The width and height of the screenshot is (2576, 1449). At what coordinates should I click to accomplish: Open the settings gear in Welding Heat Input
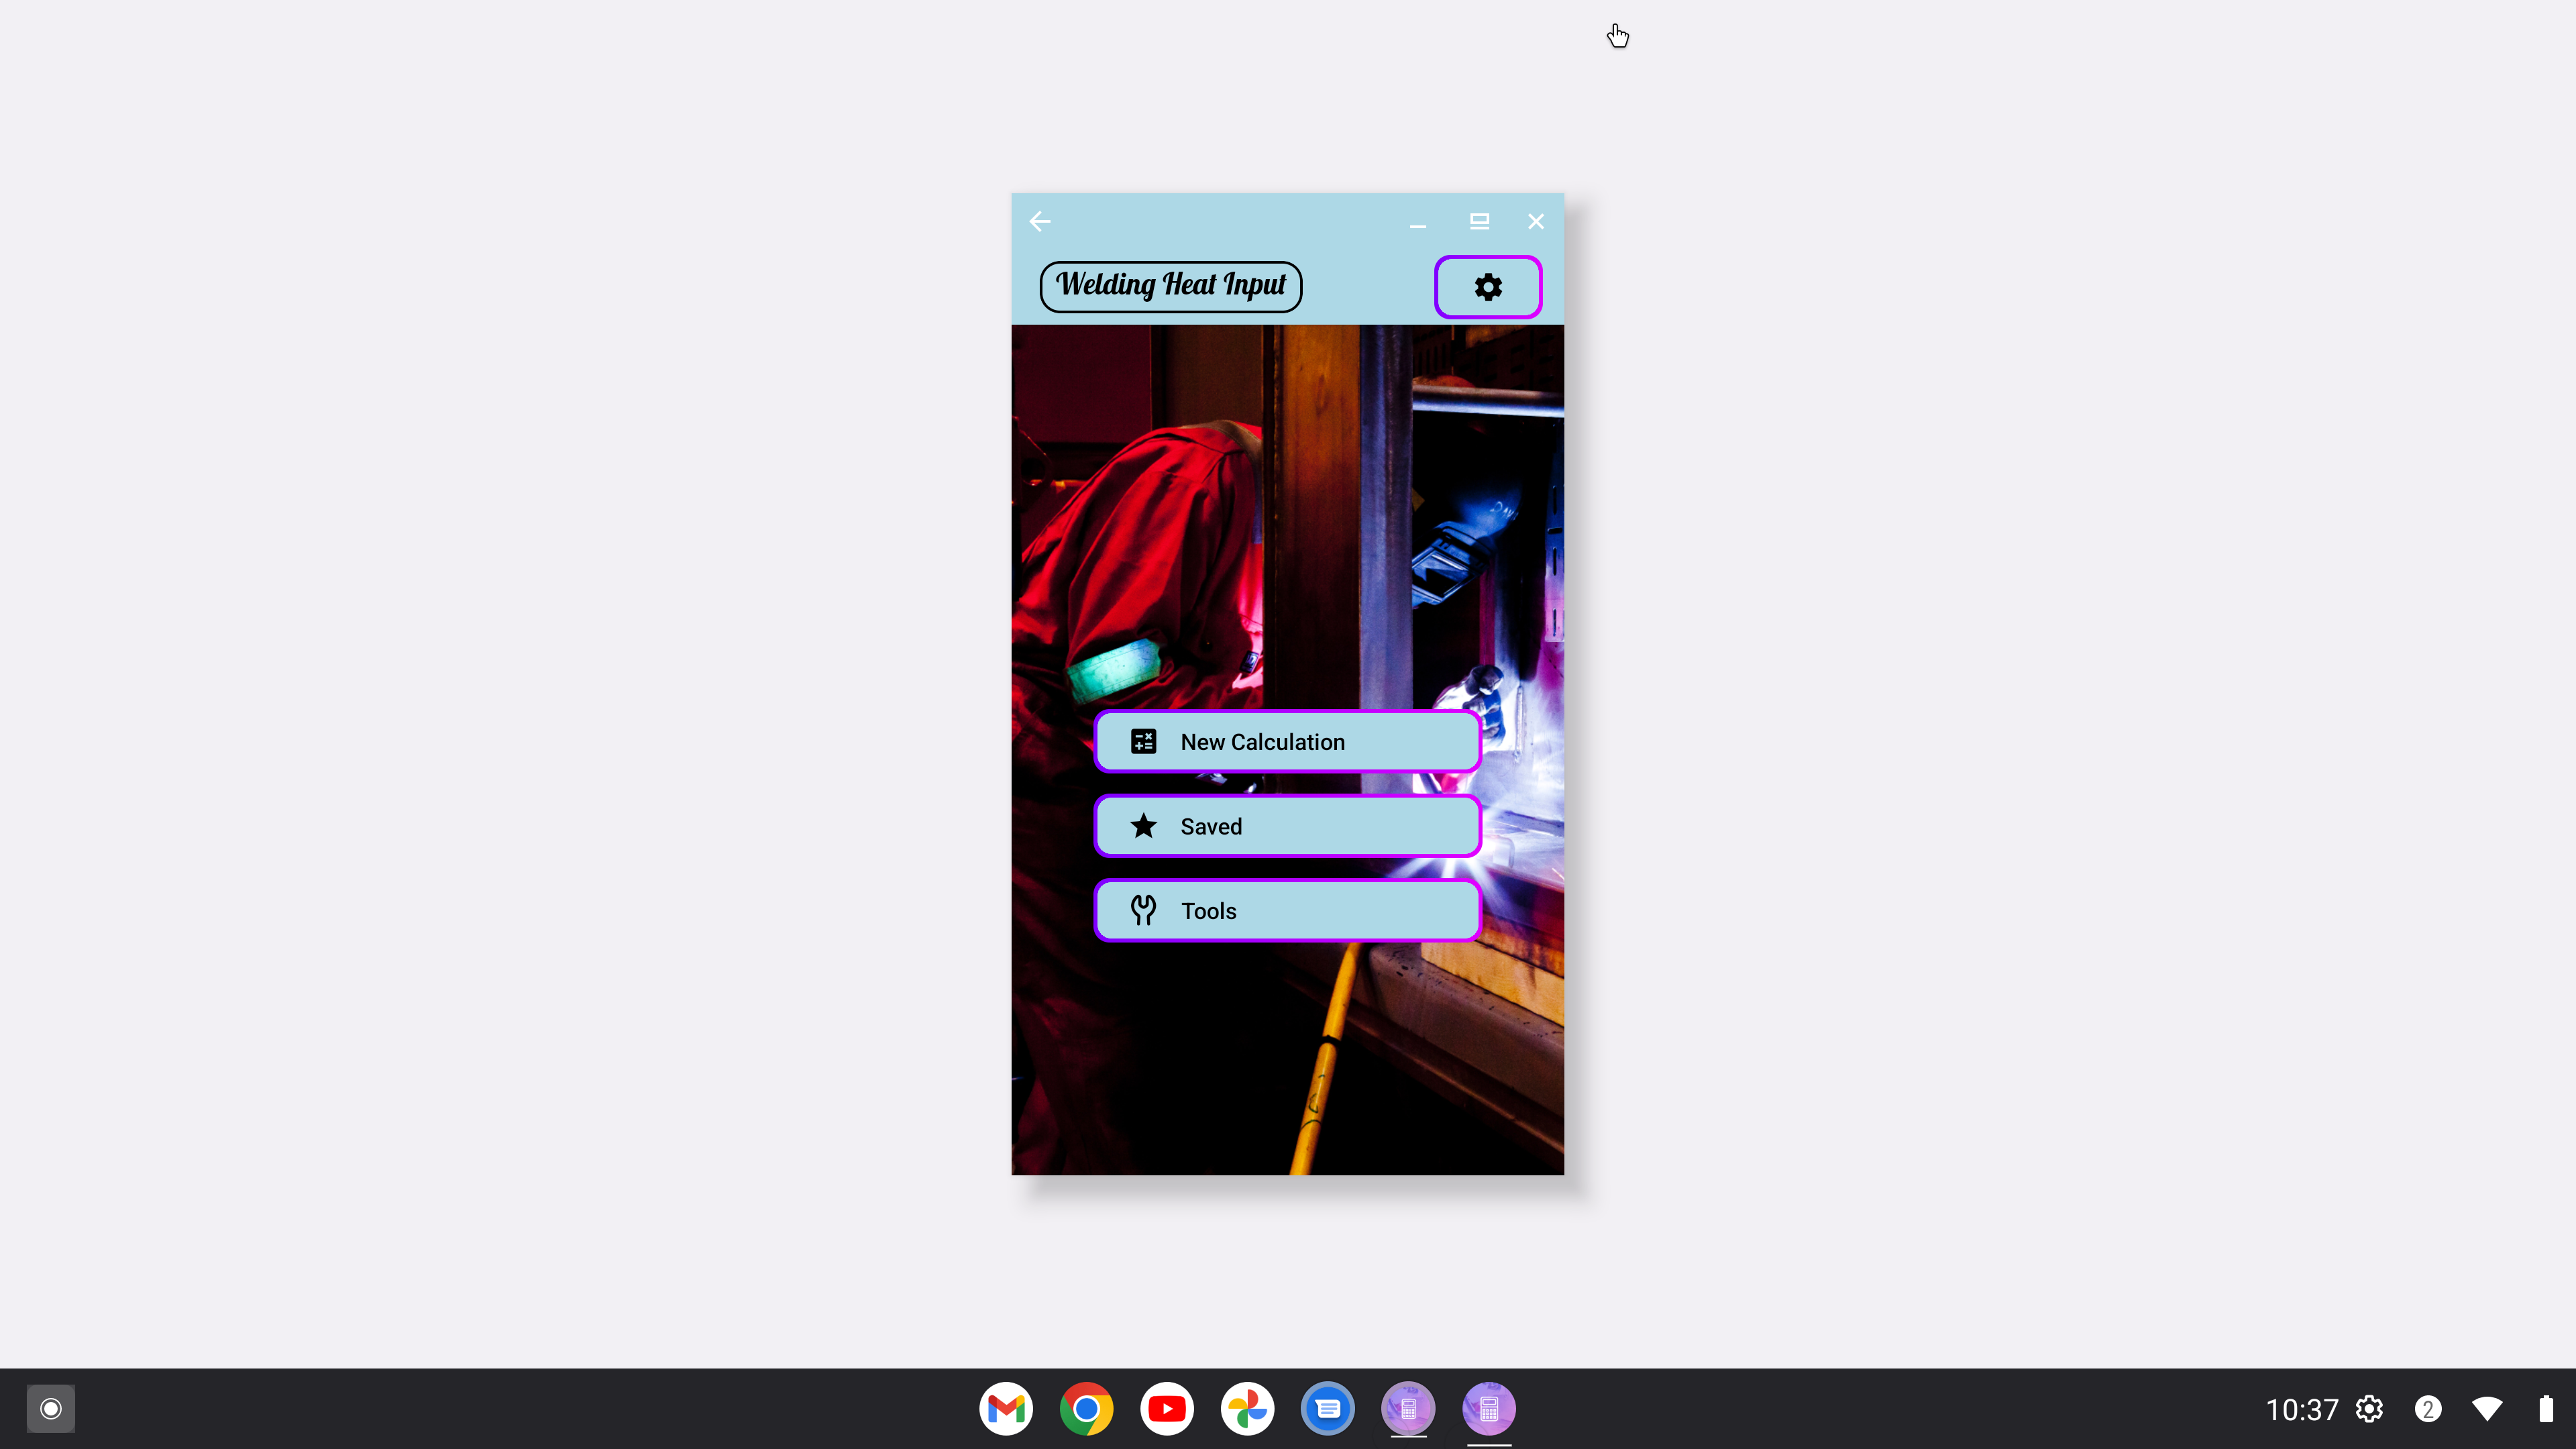[1488, 287]
